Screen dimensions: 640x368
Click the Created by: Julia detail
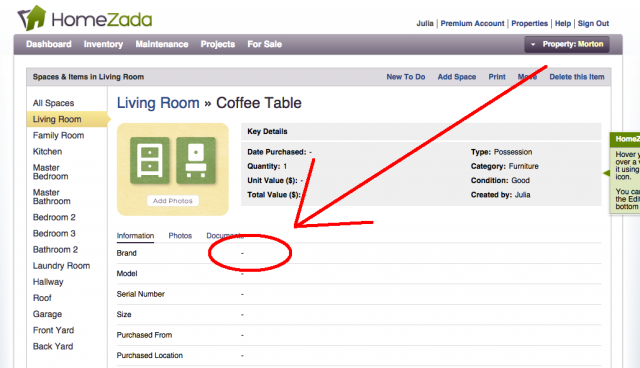[x=500, y=195]
